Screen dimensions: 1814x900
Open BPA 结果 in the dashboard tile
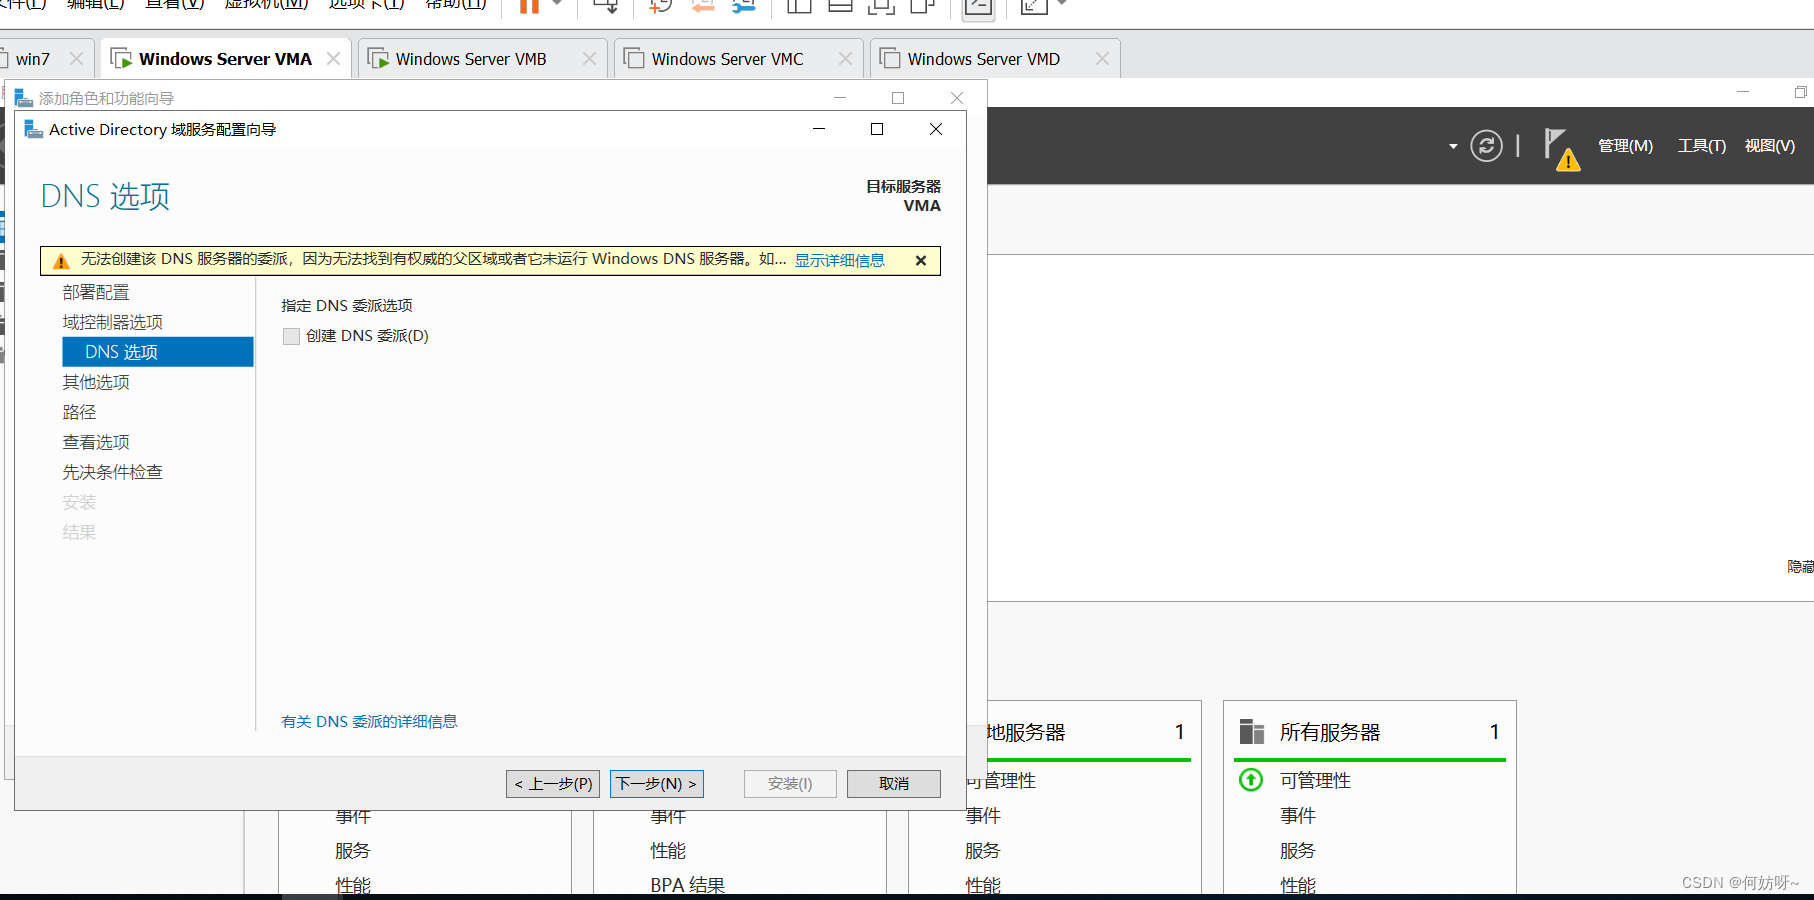click(688, 885)
